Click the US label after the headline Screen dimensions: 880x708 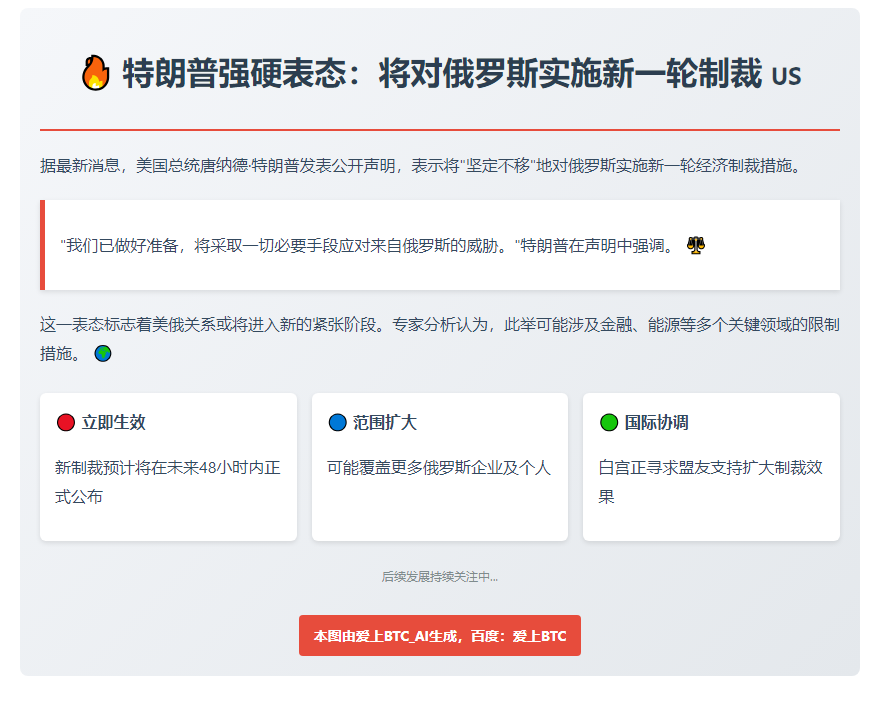[786, 76]
